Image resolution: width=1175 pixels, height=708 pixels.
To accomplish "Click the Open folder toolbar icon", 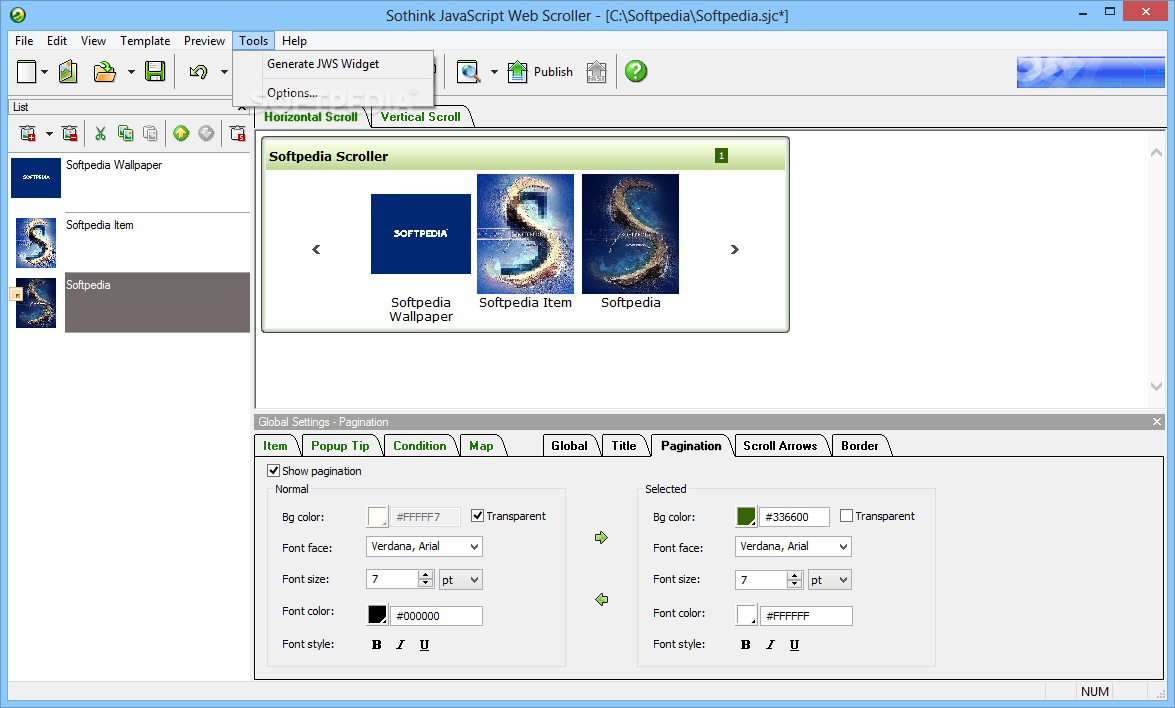I will click(105, 72).
